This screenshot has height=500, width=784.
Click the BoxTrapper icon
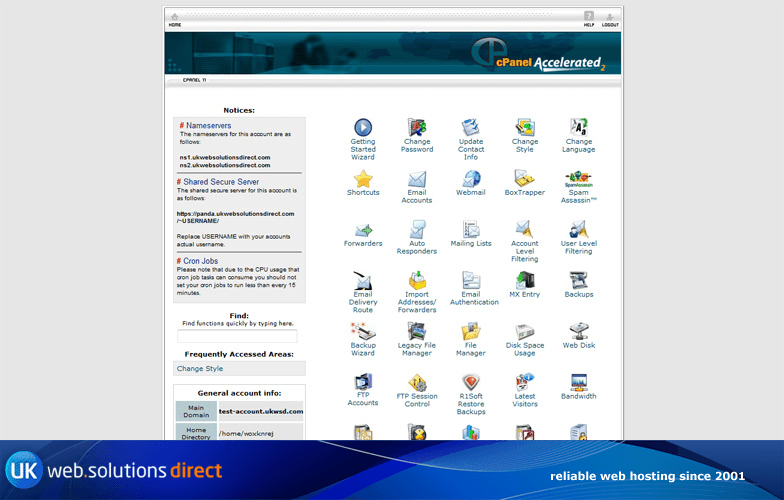(524, 178)
